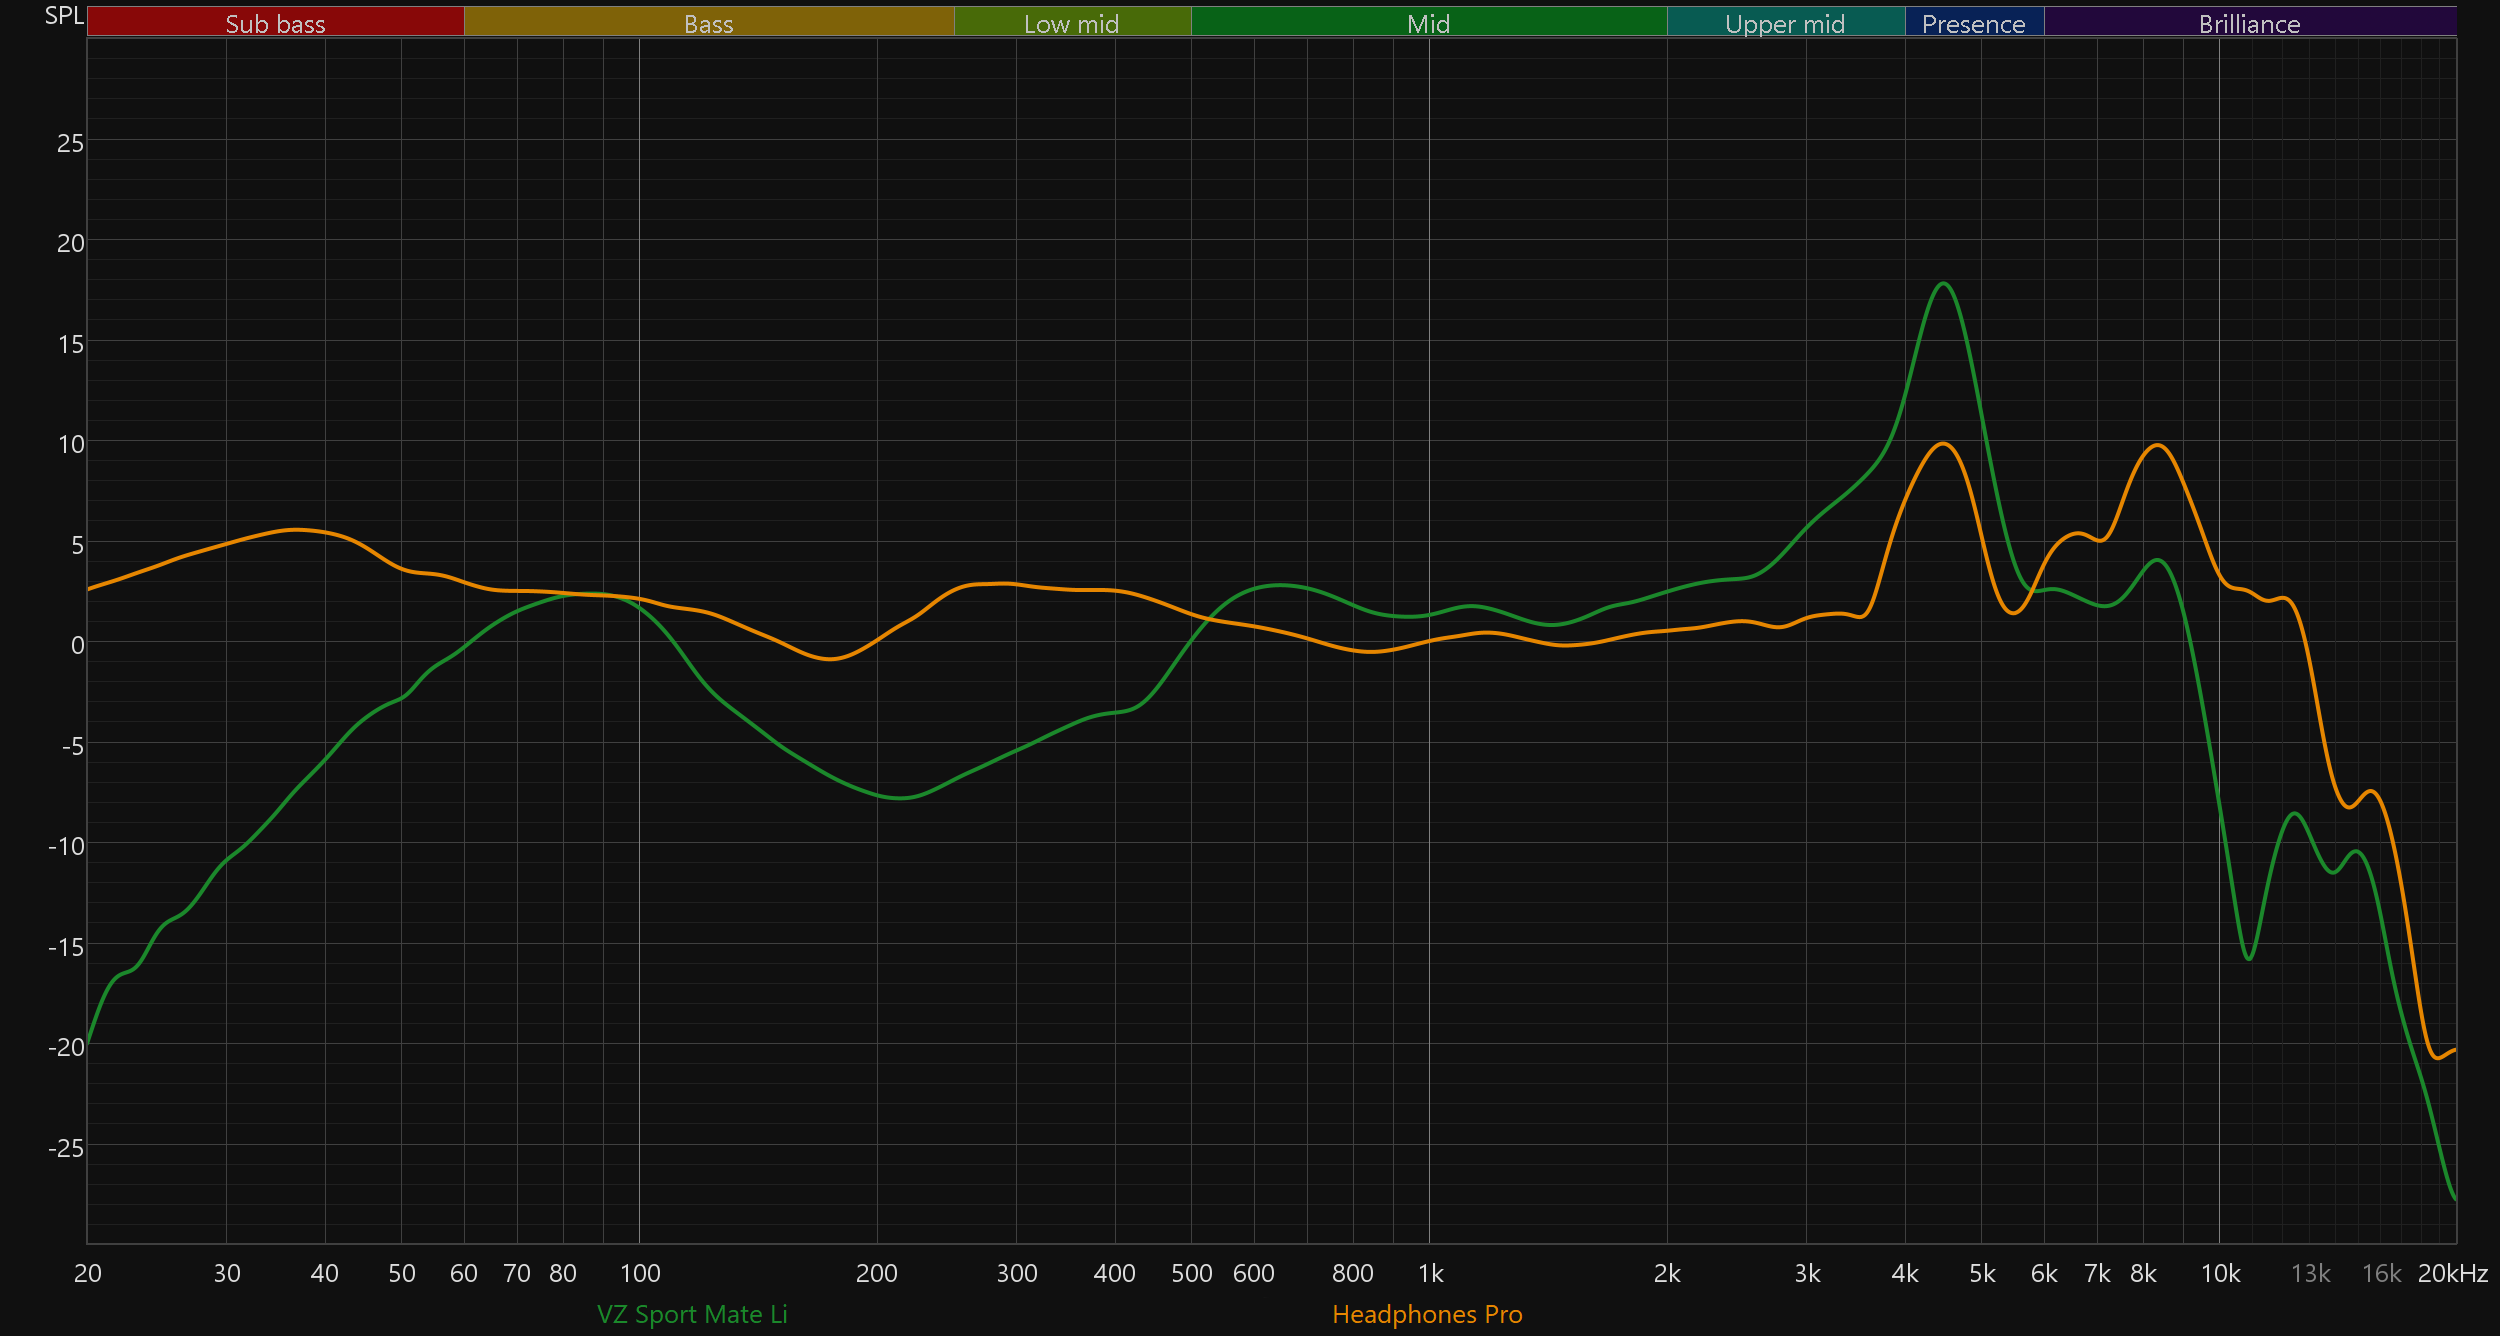
Task: Toggle the VZ Sport Mate Li legend
Action: [692, 1314]
